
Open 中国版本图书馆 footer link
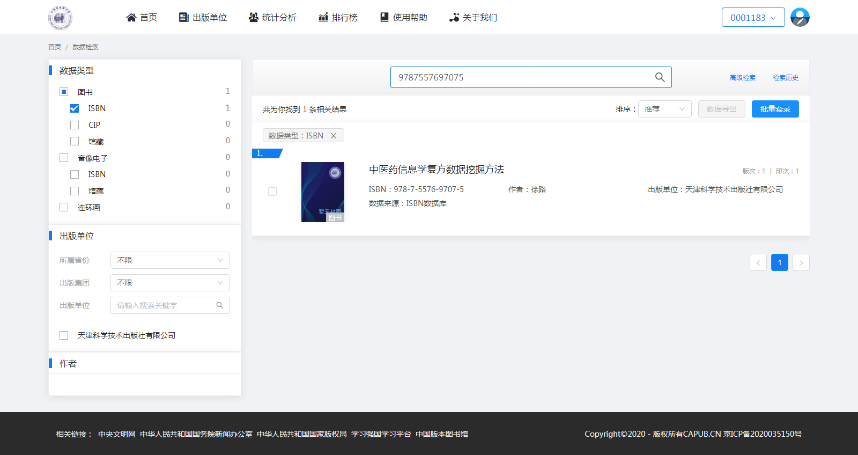click(x=442, y=434)
